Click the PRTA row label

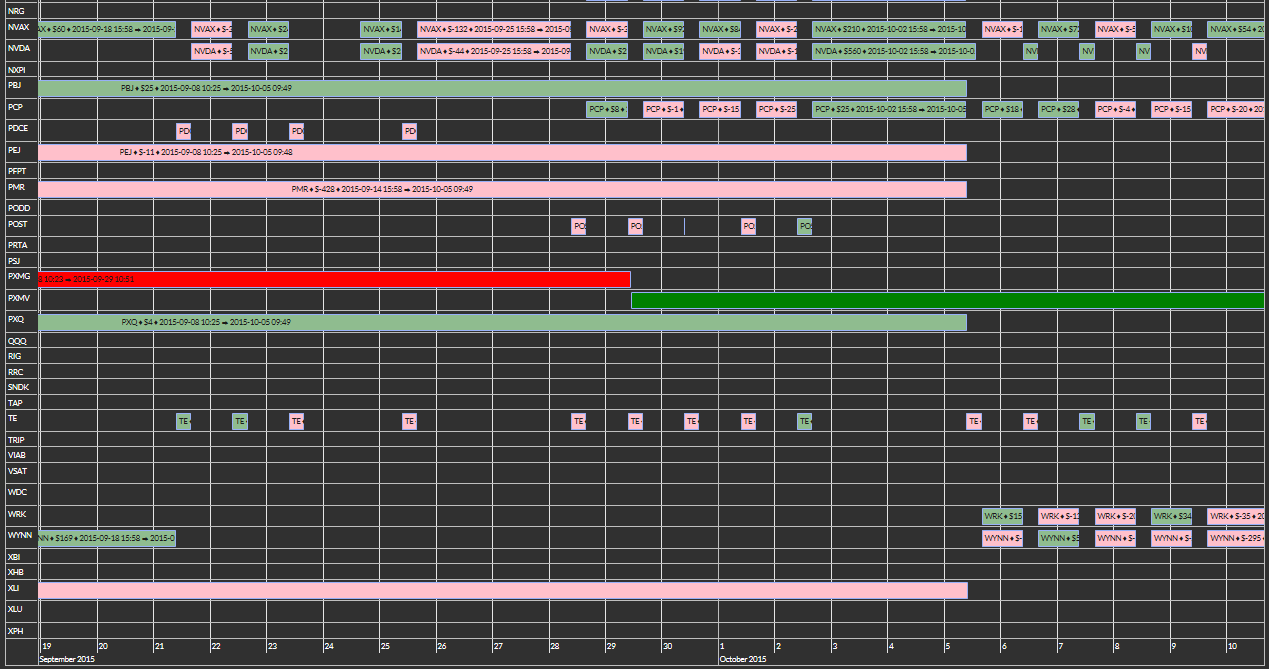click(x=18, y=245)
